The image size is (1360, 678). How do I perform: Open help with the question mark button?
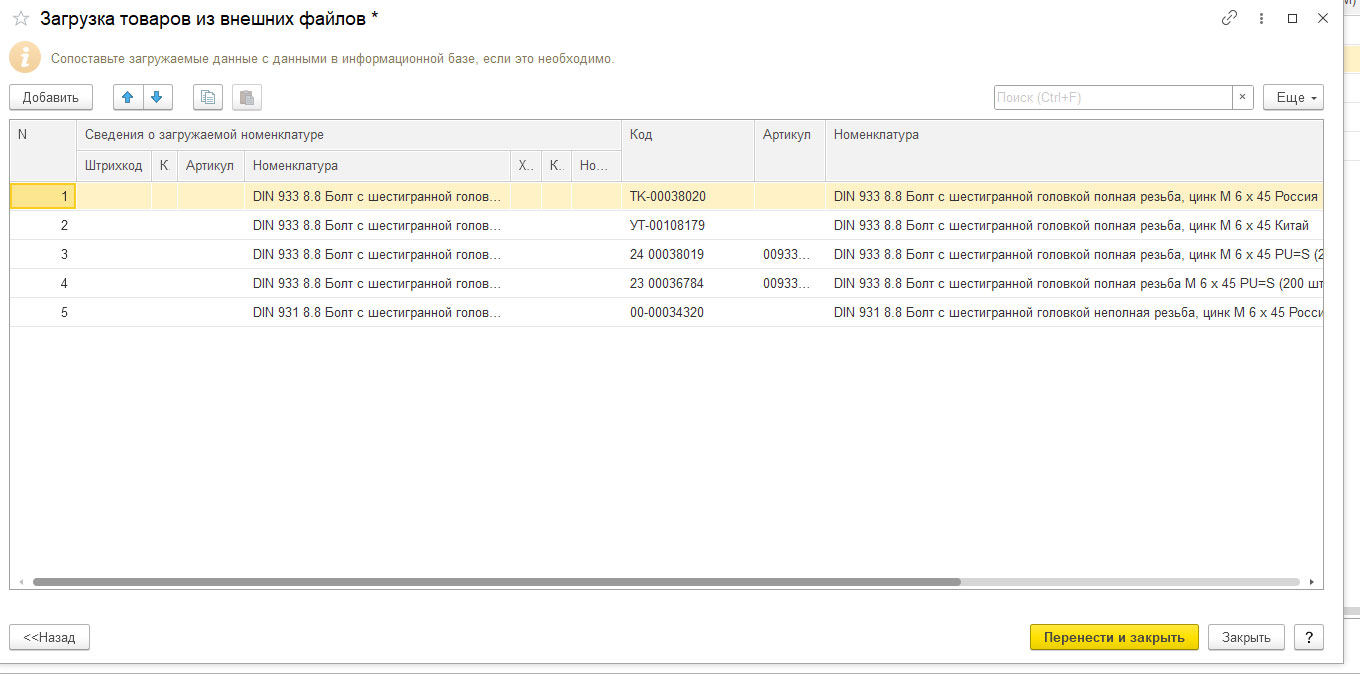1308,637
